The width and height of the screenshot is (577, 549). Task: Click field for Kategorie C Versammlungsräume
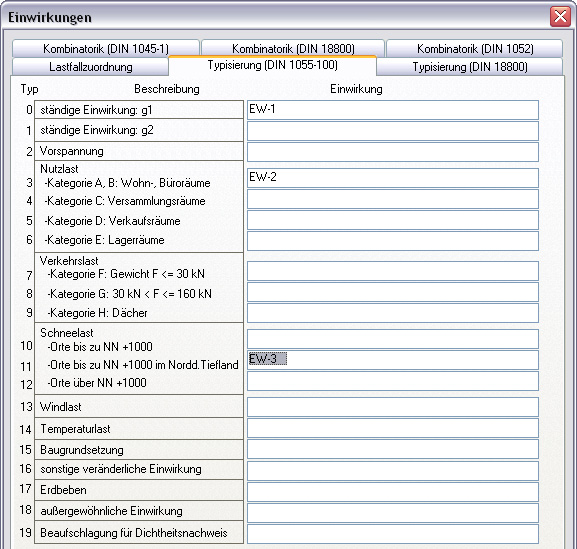393,199
